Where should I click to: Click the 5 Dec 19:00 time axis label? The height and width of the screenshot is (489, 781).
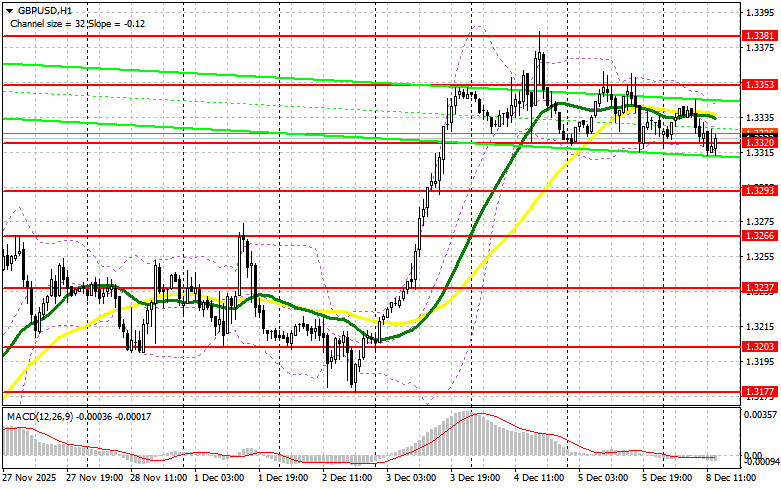(667, 478)
